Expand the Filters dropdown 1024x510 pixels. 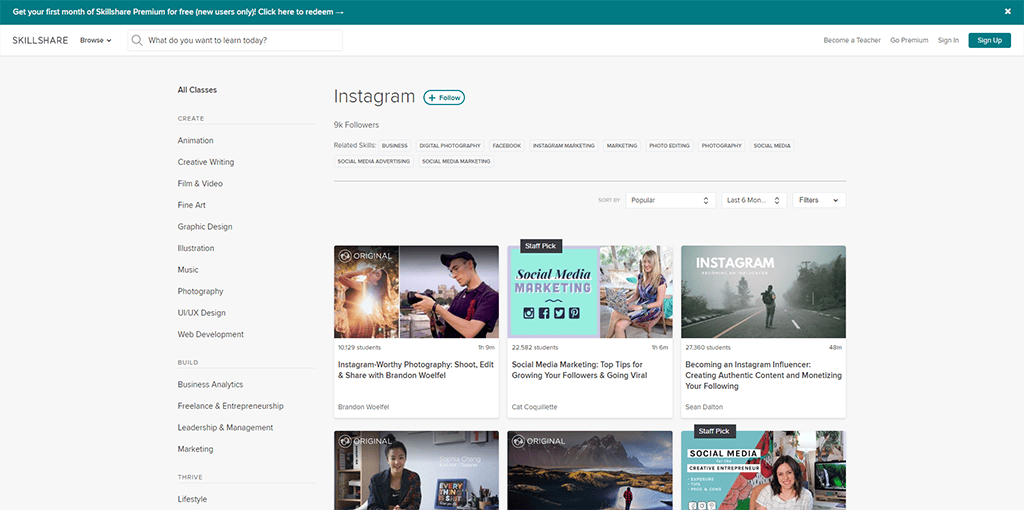819,200
